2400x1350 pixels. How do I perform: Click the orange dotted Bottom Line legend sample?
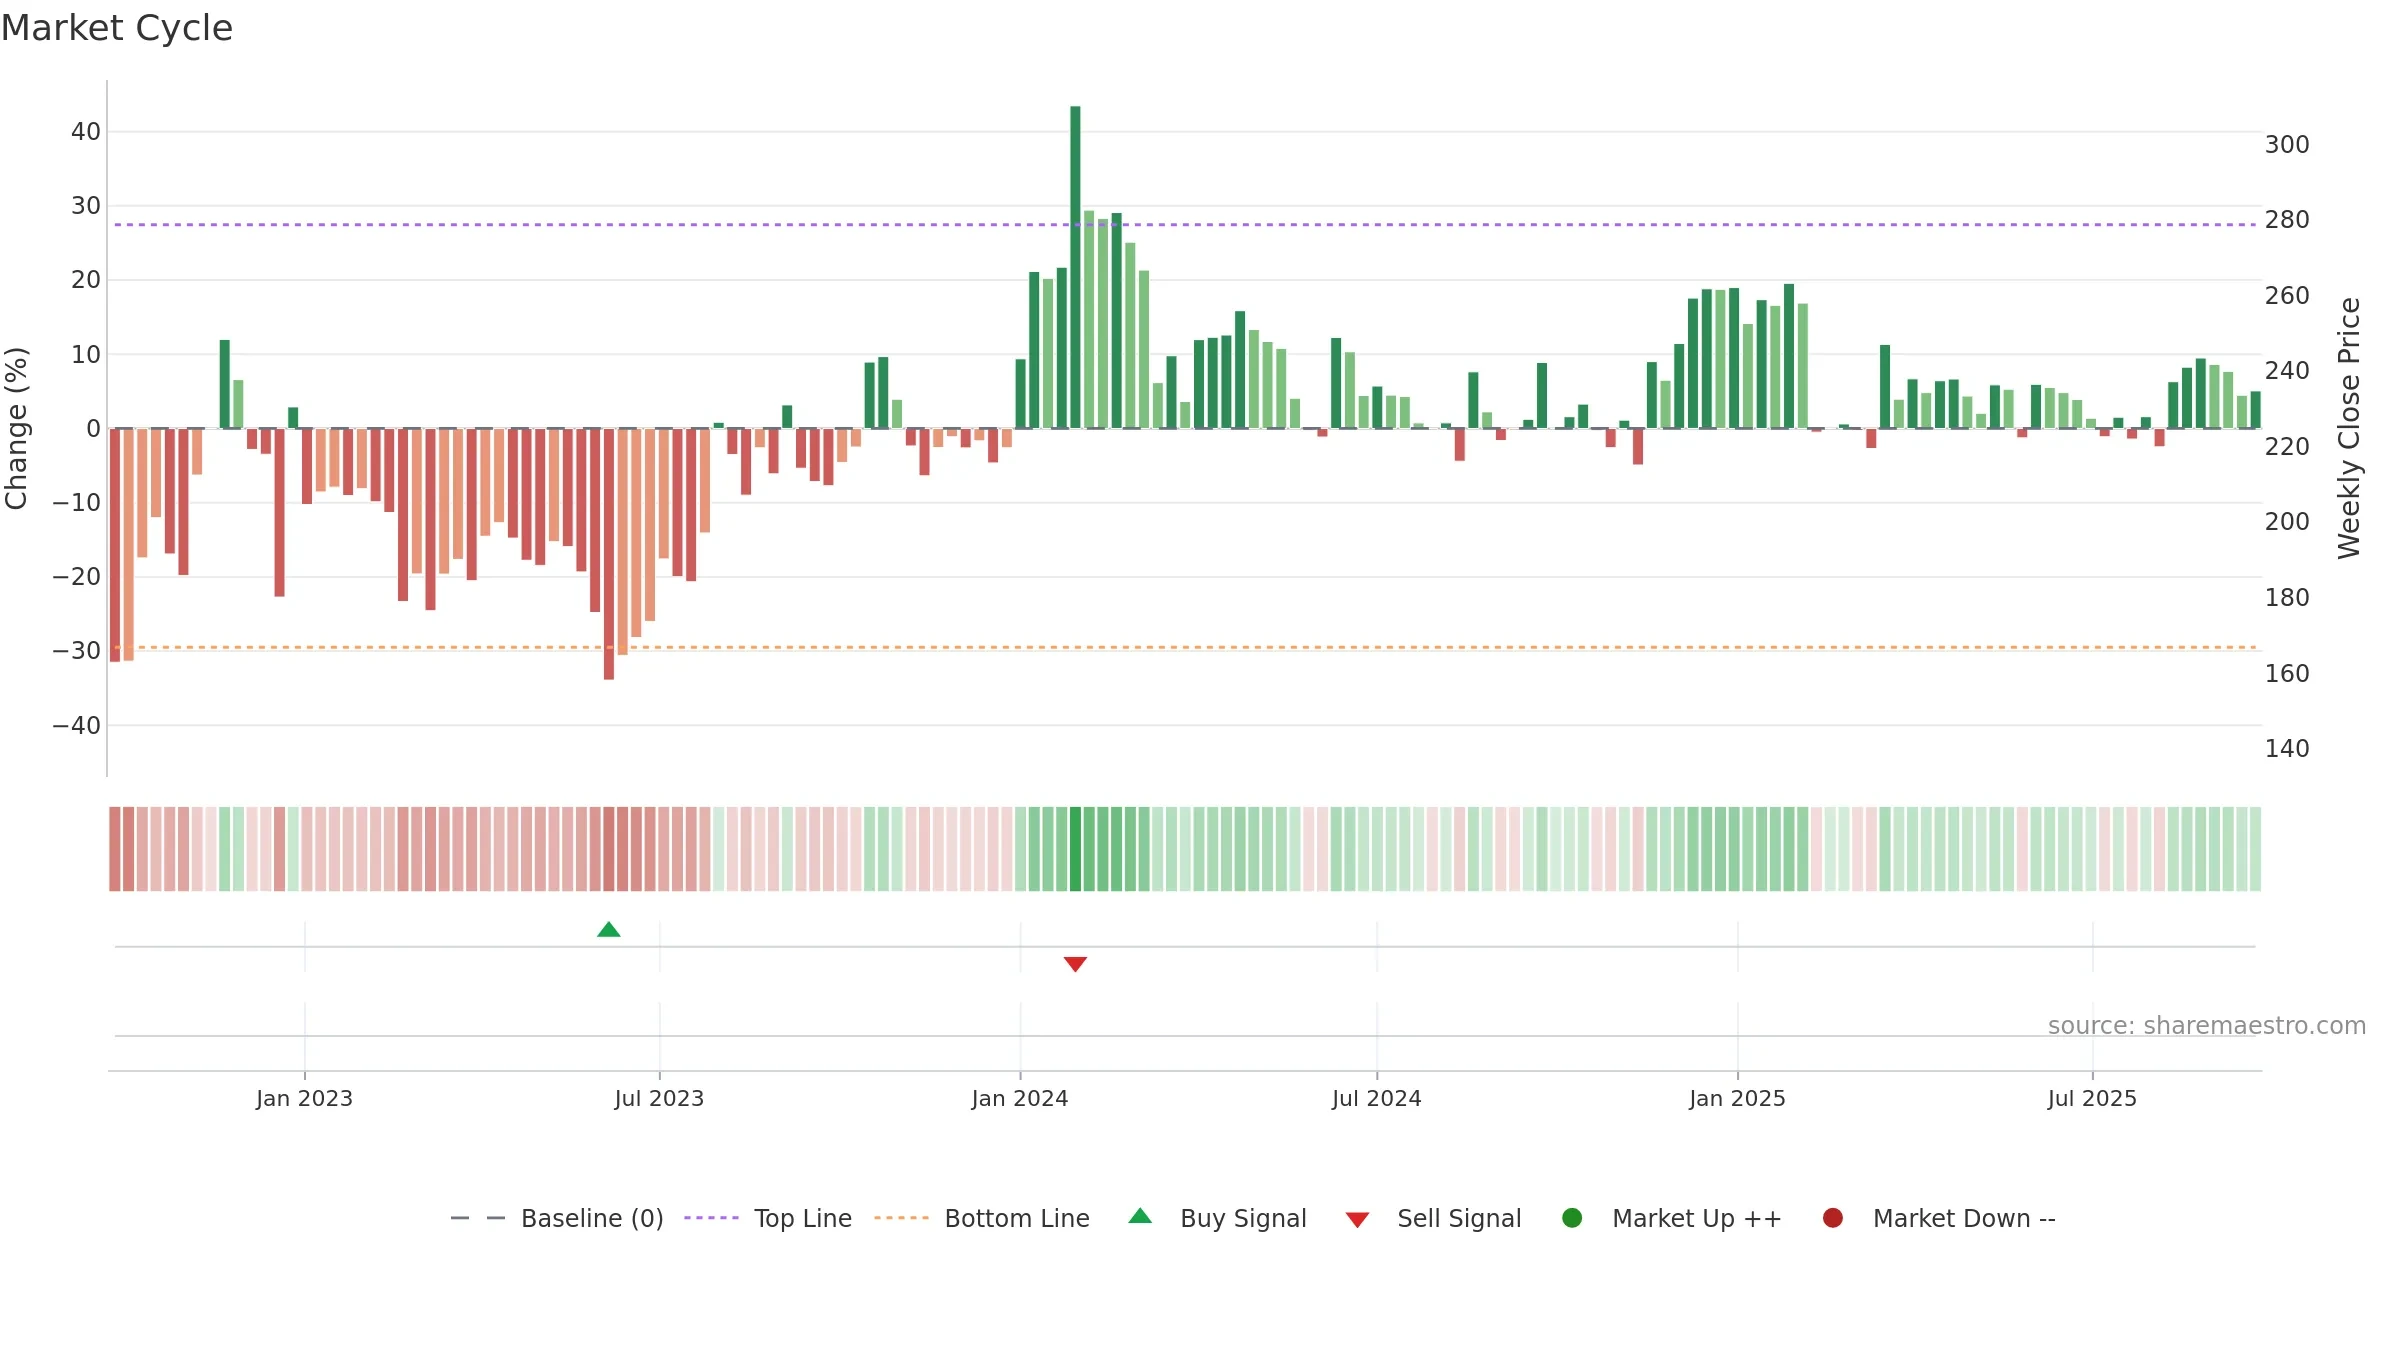point(901,1218)
